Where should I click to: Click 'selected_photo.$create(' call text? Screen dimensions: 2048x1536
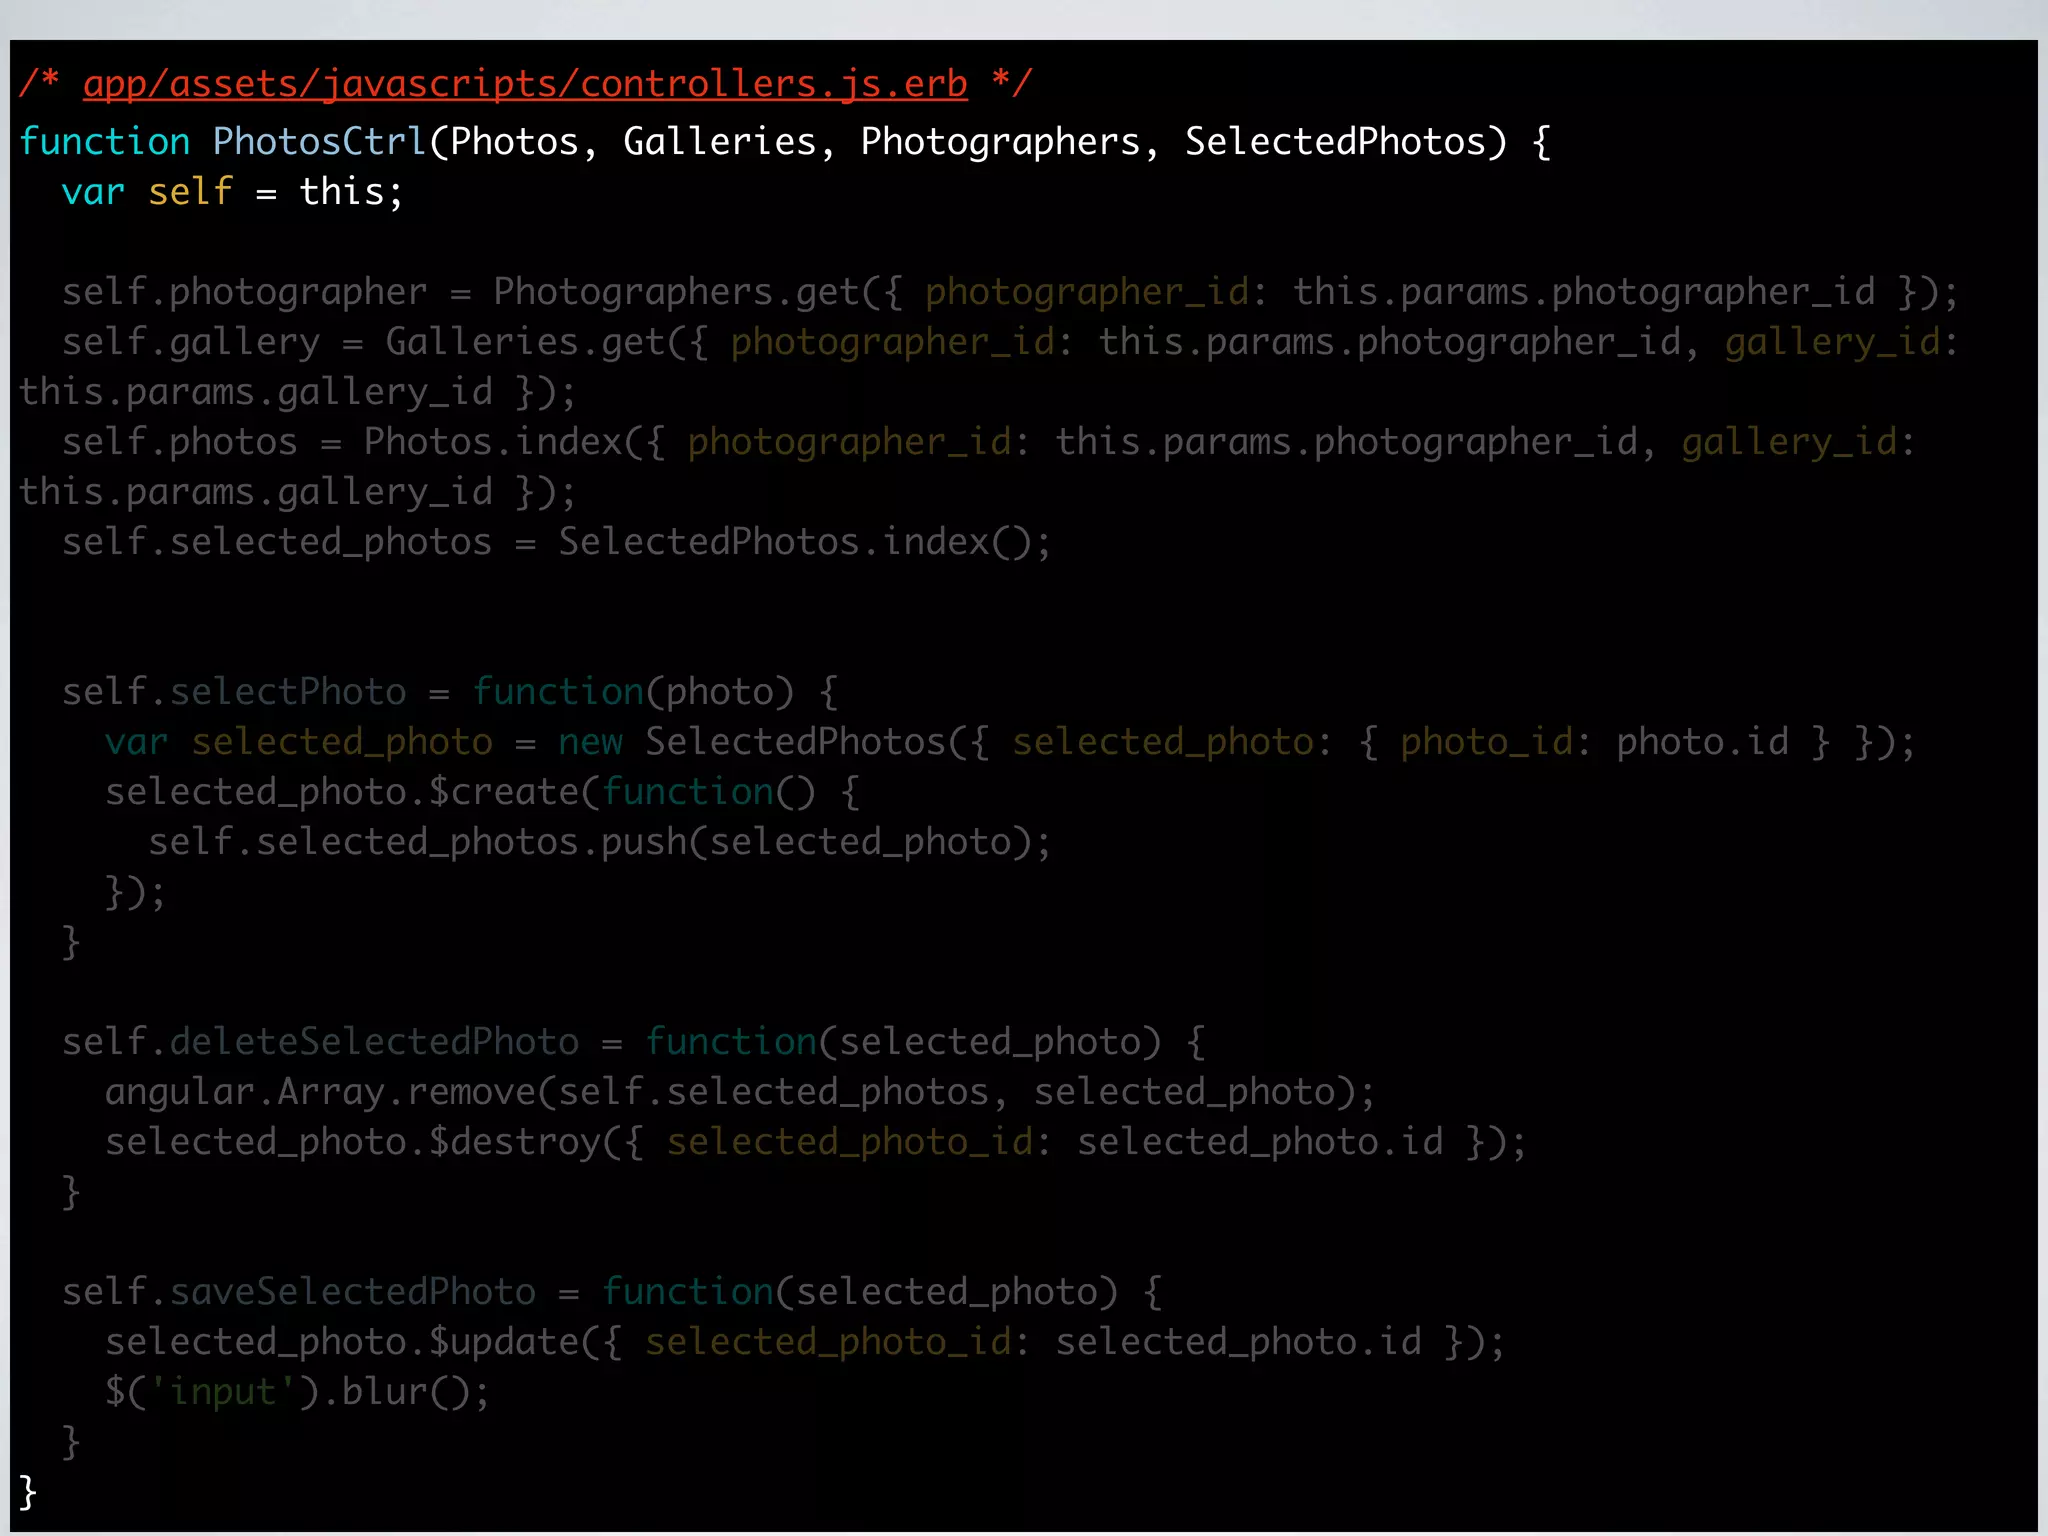coord(353,793)
